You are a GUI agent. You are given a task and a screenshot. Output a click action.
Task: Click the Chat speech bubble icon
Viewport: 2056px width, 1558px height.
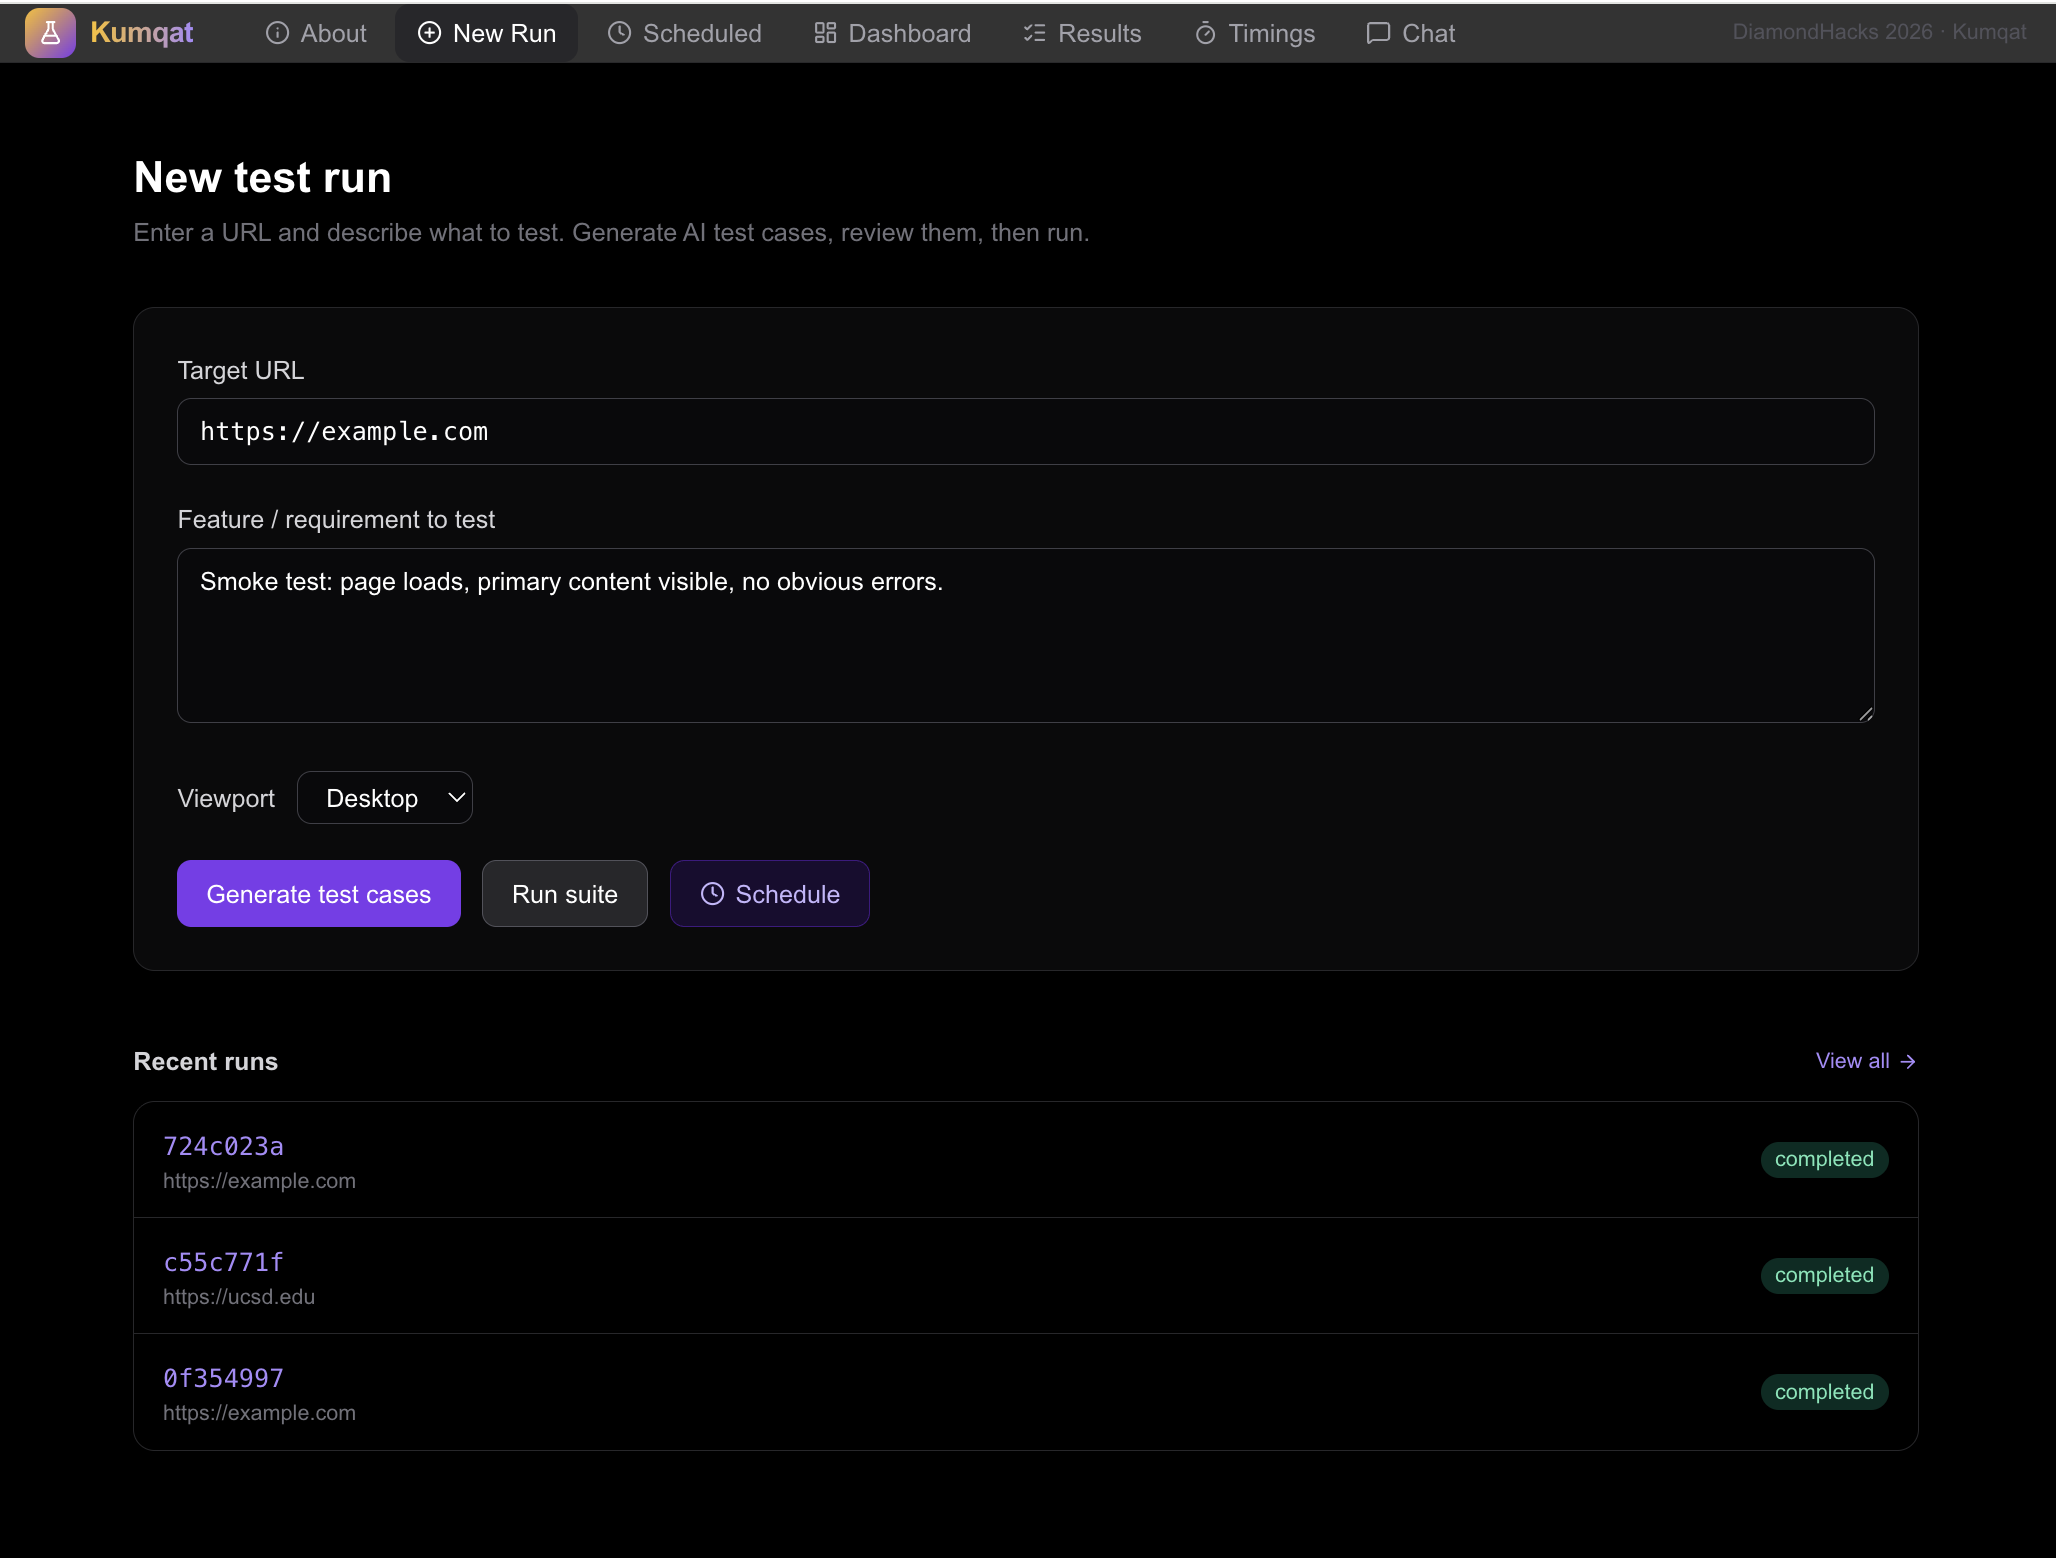(x=1378, y=33)
